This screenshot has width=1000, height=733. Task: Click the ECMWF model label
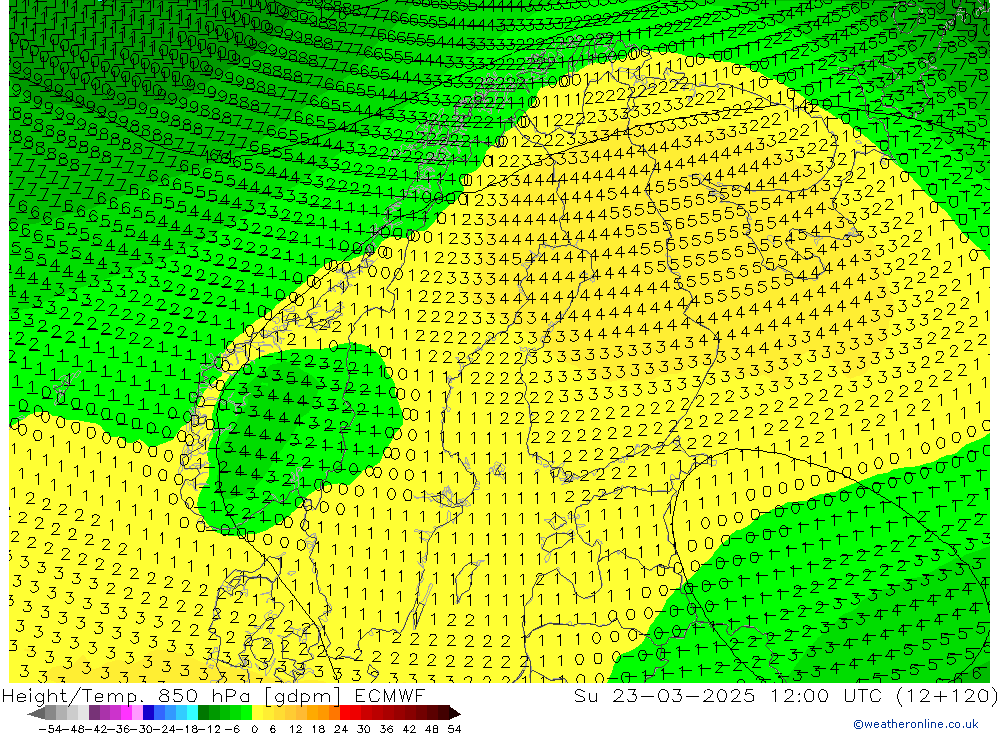[x=389, y=695]
